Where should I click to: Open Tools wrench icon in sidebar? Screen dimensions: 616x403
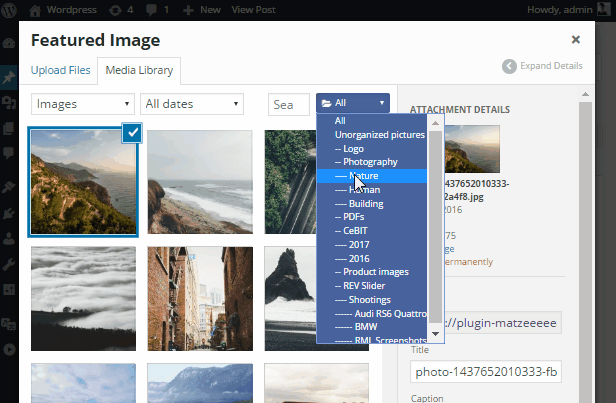click(9, 264)
